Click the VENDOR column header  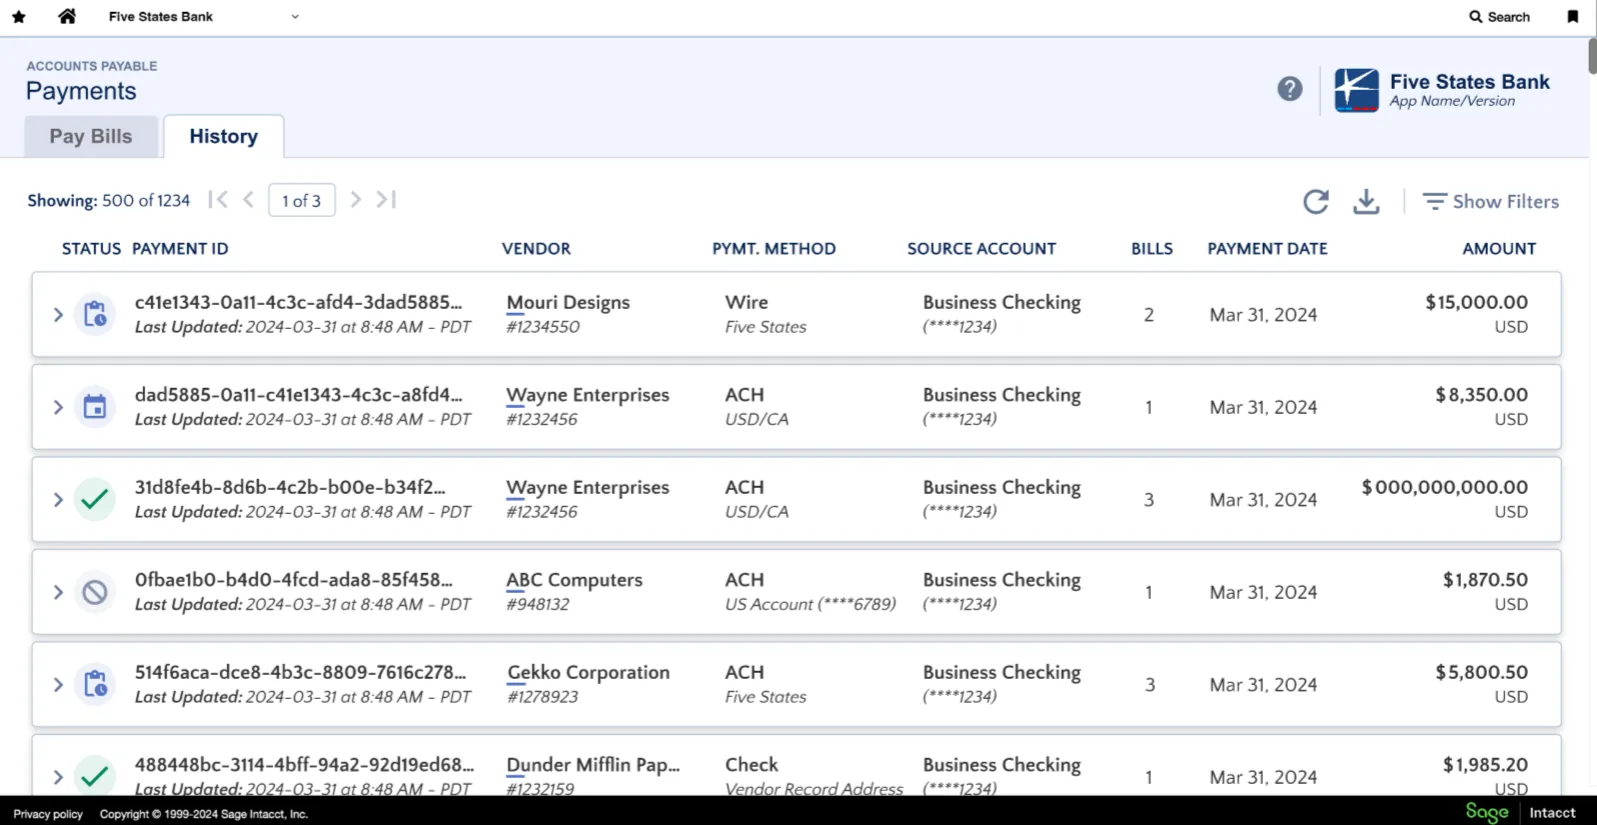(536, 249)
